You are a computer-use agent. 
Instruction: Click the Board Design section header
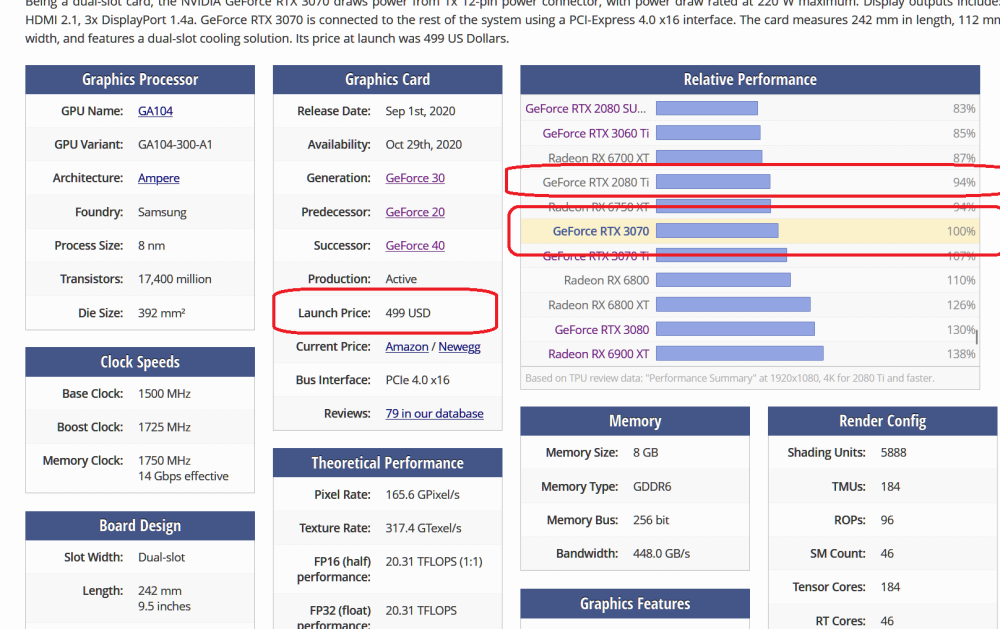(x=140, y=526)
